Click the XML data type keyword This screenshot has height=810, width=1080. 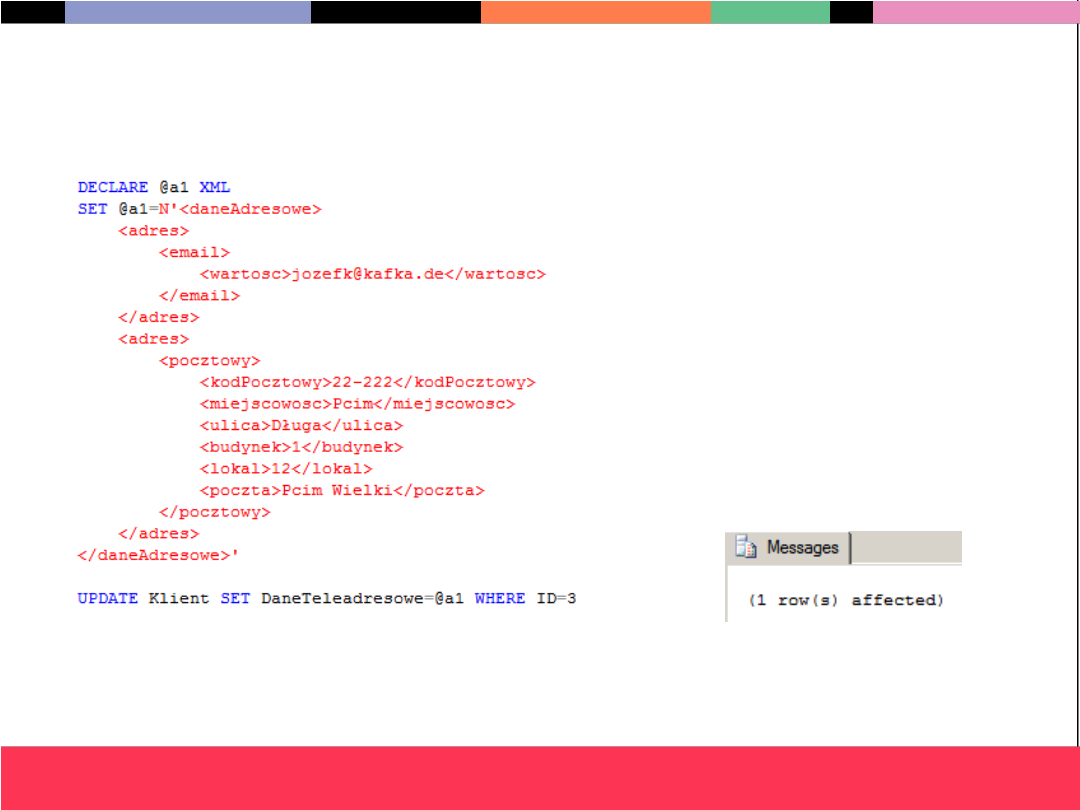point(215,187)
